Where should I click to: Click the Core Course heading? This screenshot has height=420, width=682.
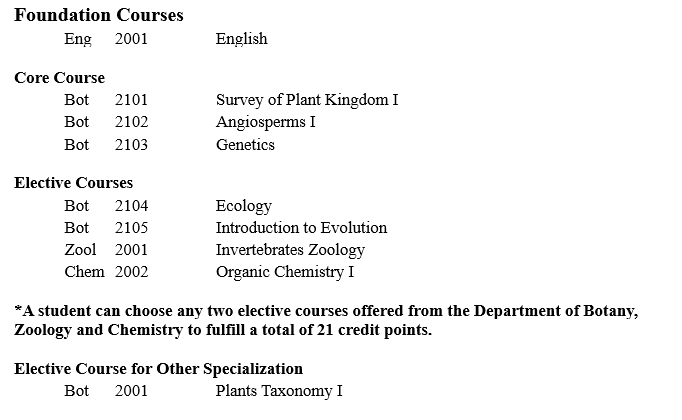point(59,78)
